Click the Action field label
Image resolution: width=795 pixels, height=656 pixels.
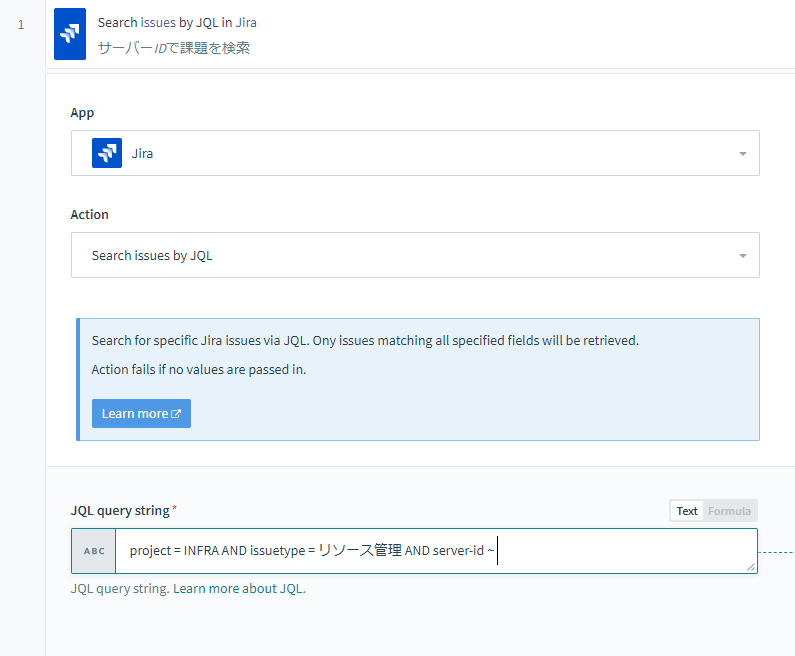point(89,214)
